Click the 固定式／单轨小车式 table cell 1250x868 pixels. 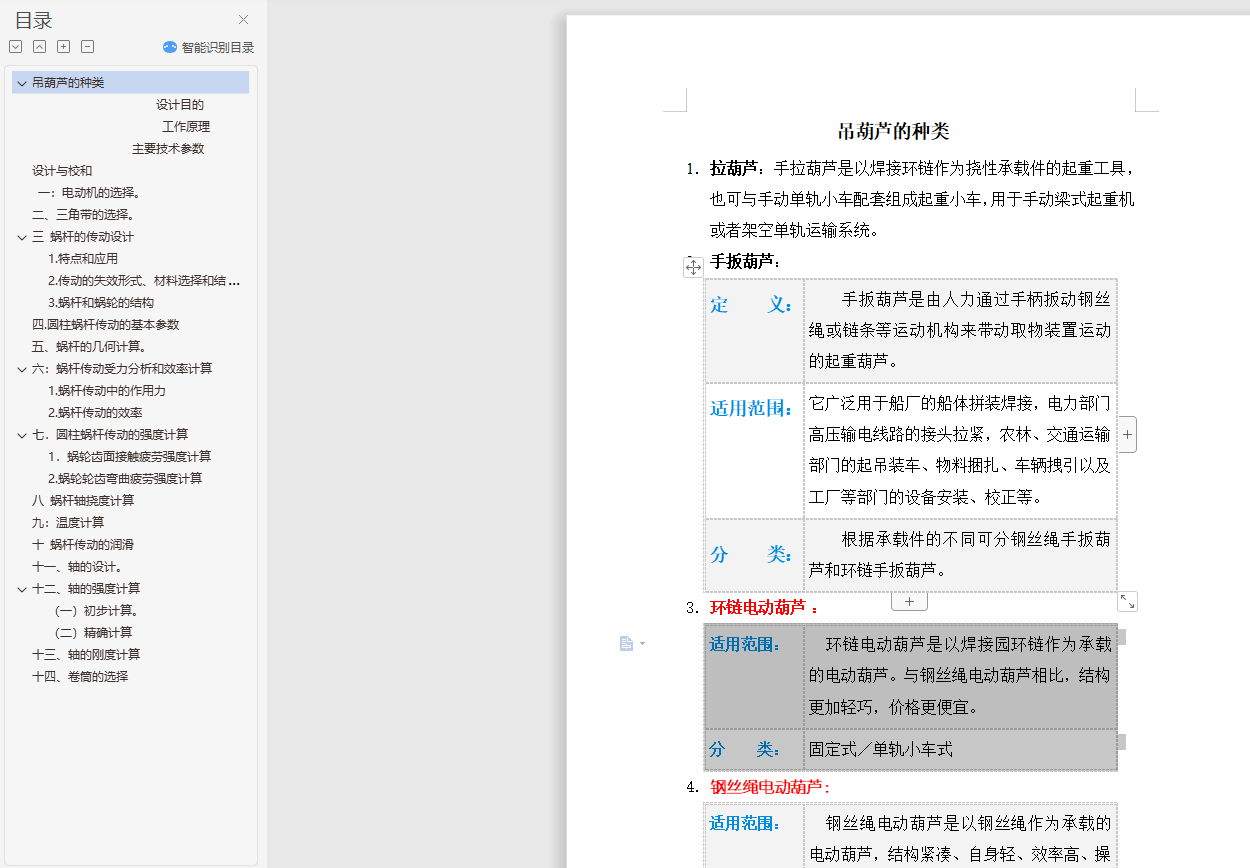pyautogui.click(x=881, y=749)
